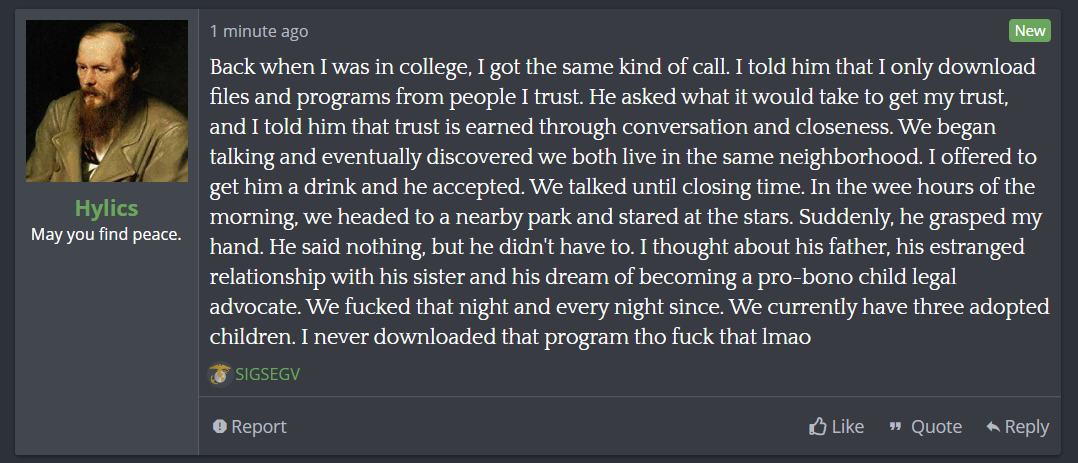The height and width of the screenshot is (463, 1078).
Task: Reply to post via Reply label
Action: coord(1027,427)
